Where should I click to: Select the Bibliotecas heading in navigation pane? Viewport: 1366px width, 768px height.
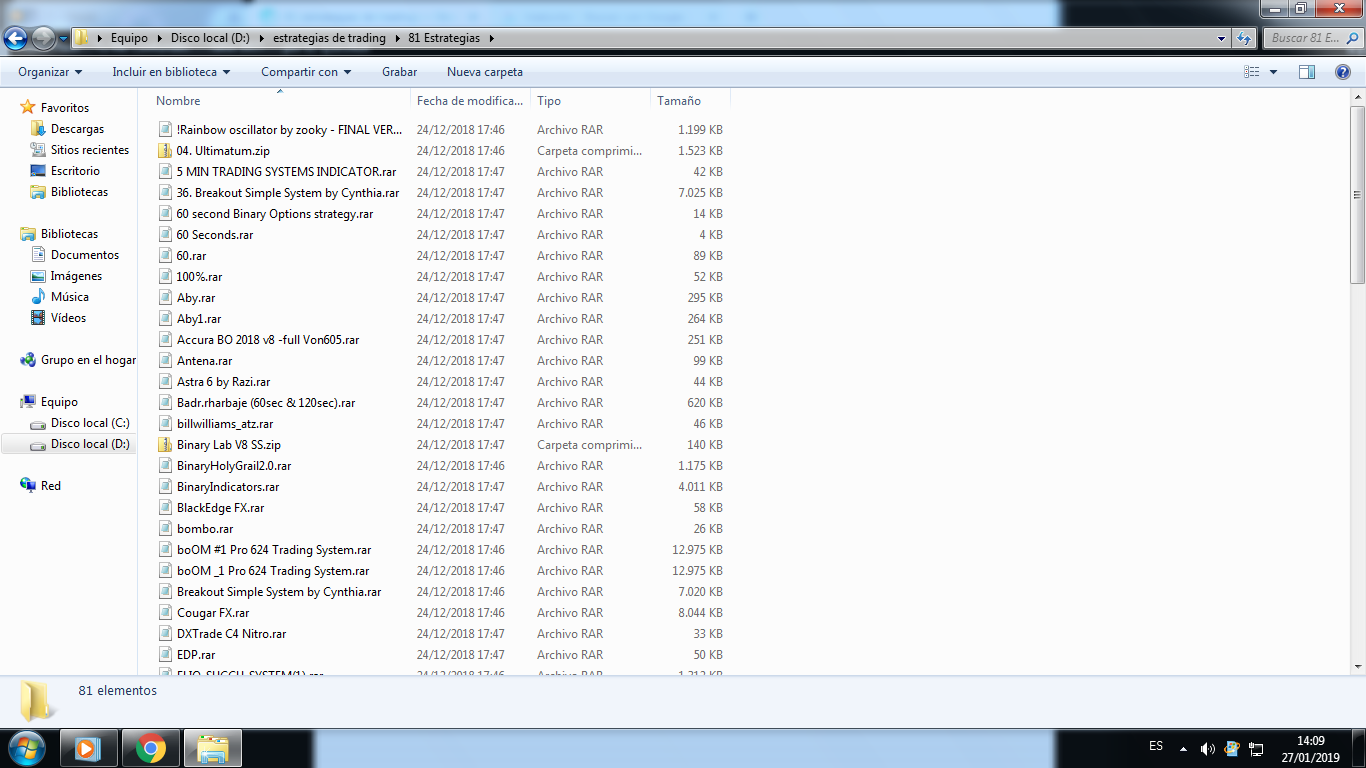pos(69,234)
